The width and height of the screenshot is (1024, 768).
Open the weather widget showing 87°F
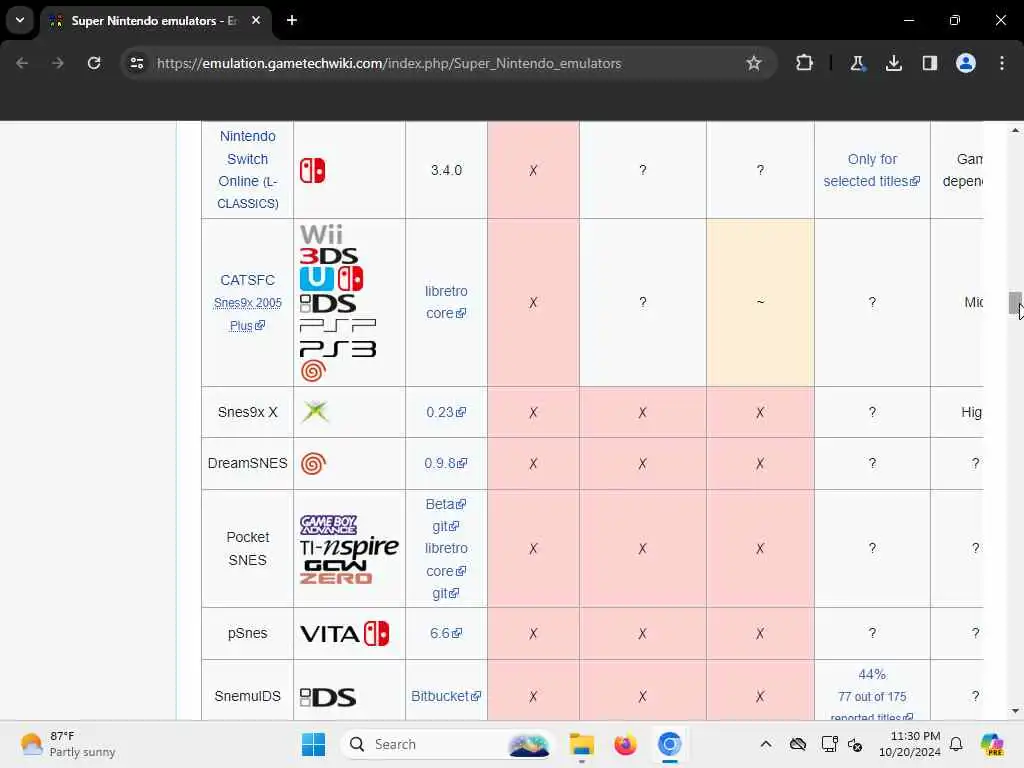click(x=67, y=744)
